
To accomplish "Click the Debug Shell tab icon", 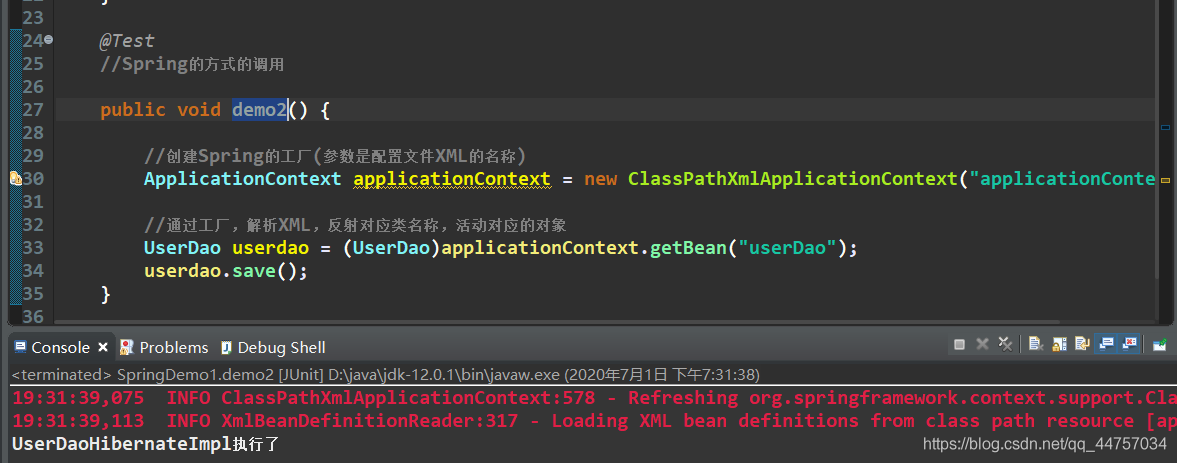I will pyautogui.click(x=226, y=347).
